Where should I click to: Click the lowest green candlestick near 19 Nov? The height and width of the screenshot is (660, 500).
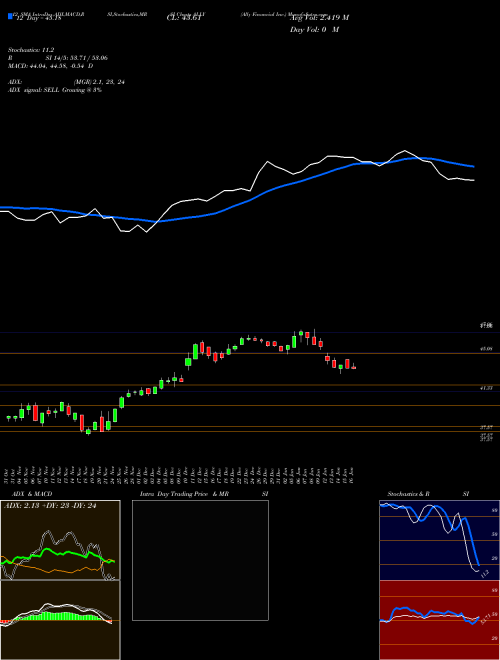tap(88, 431)
